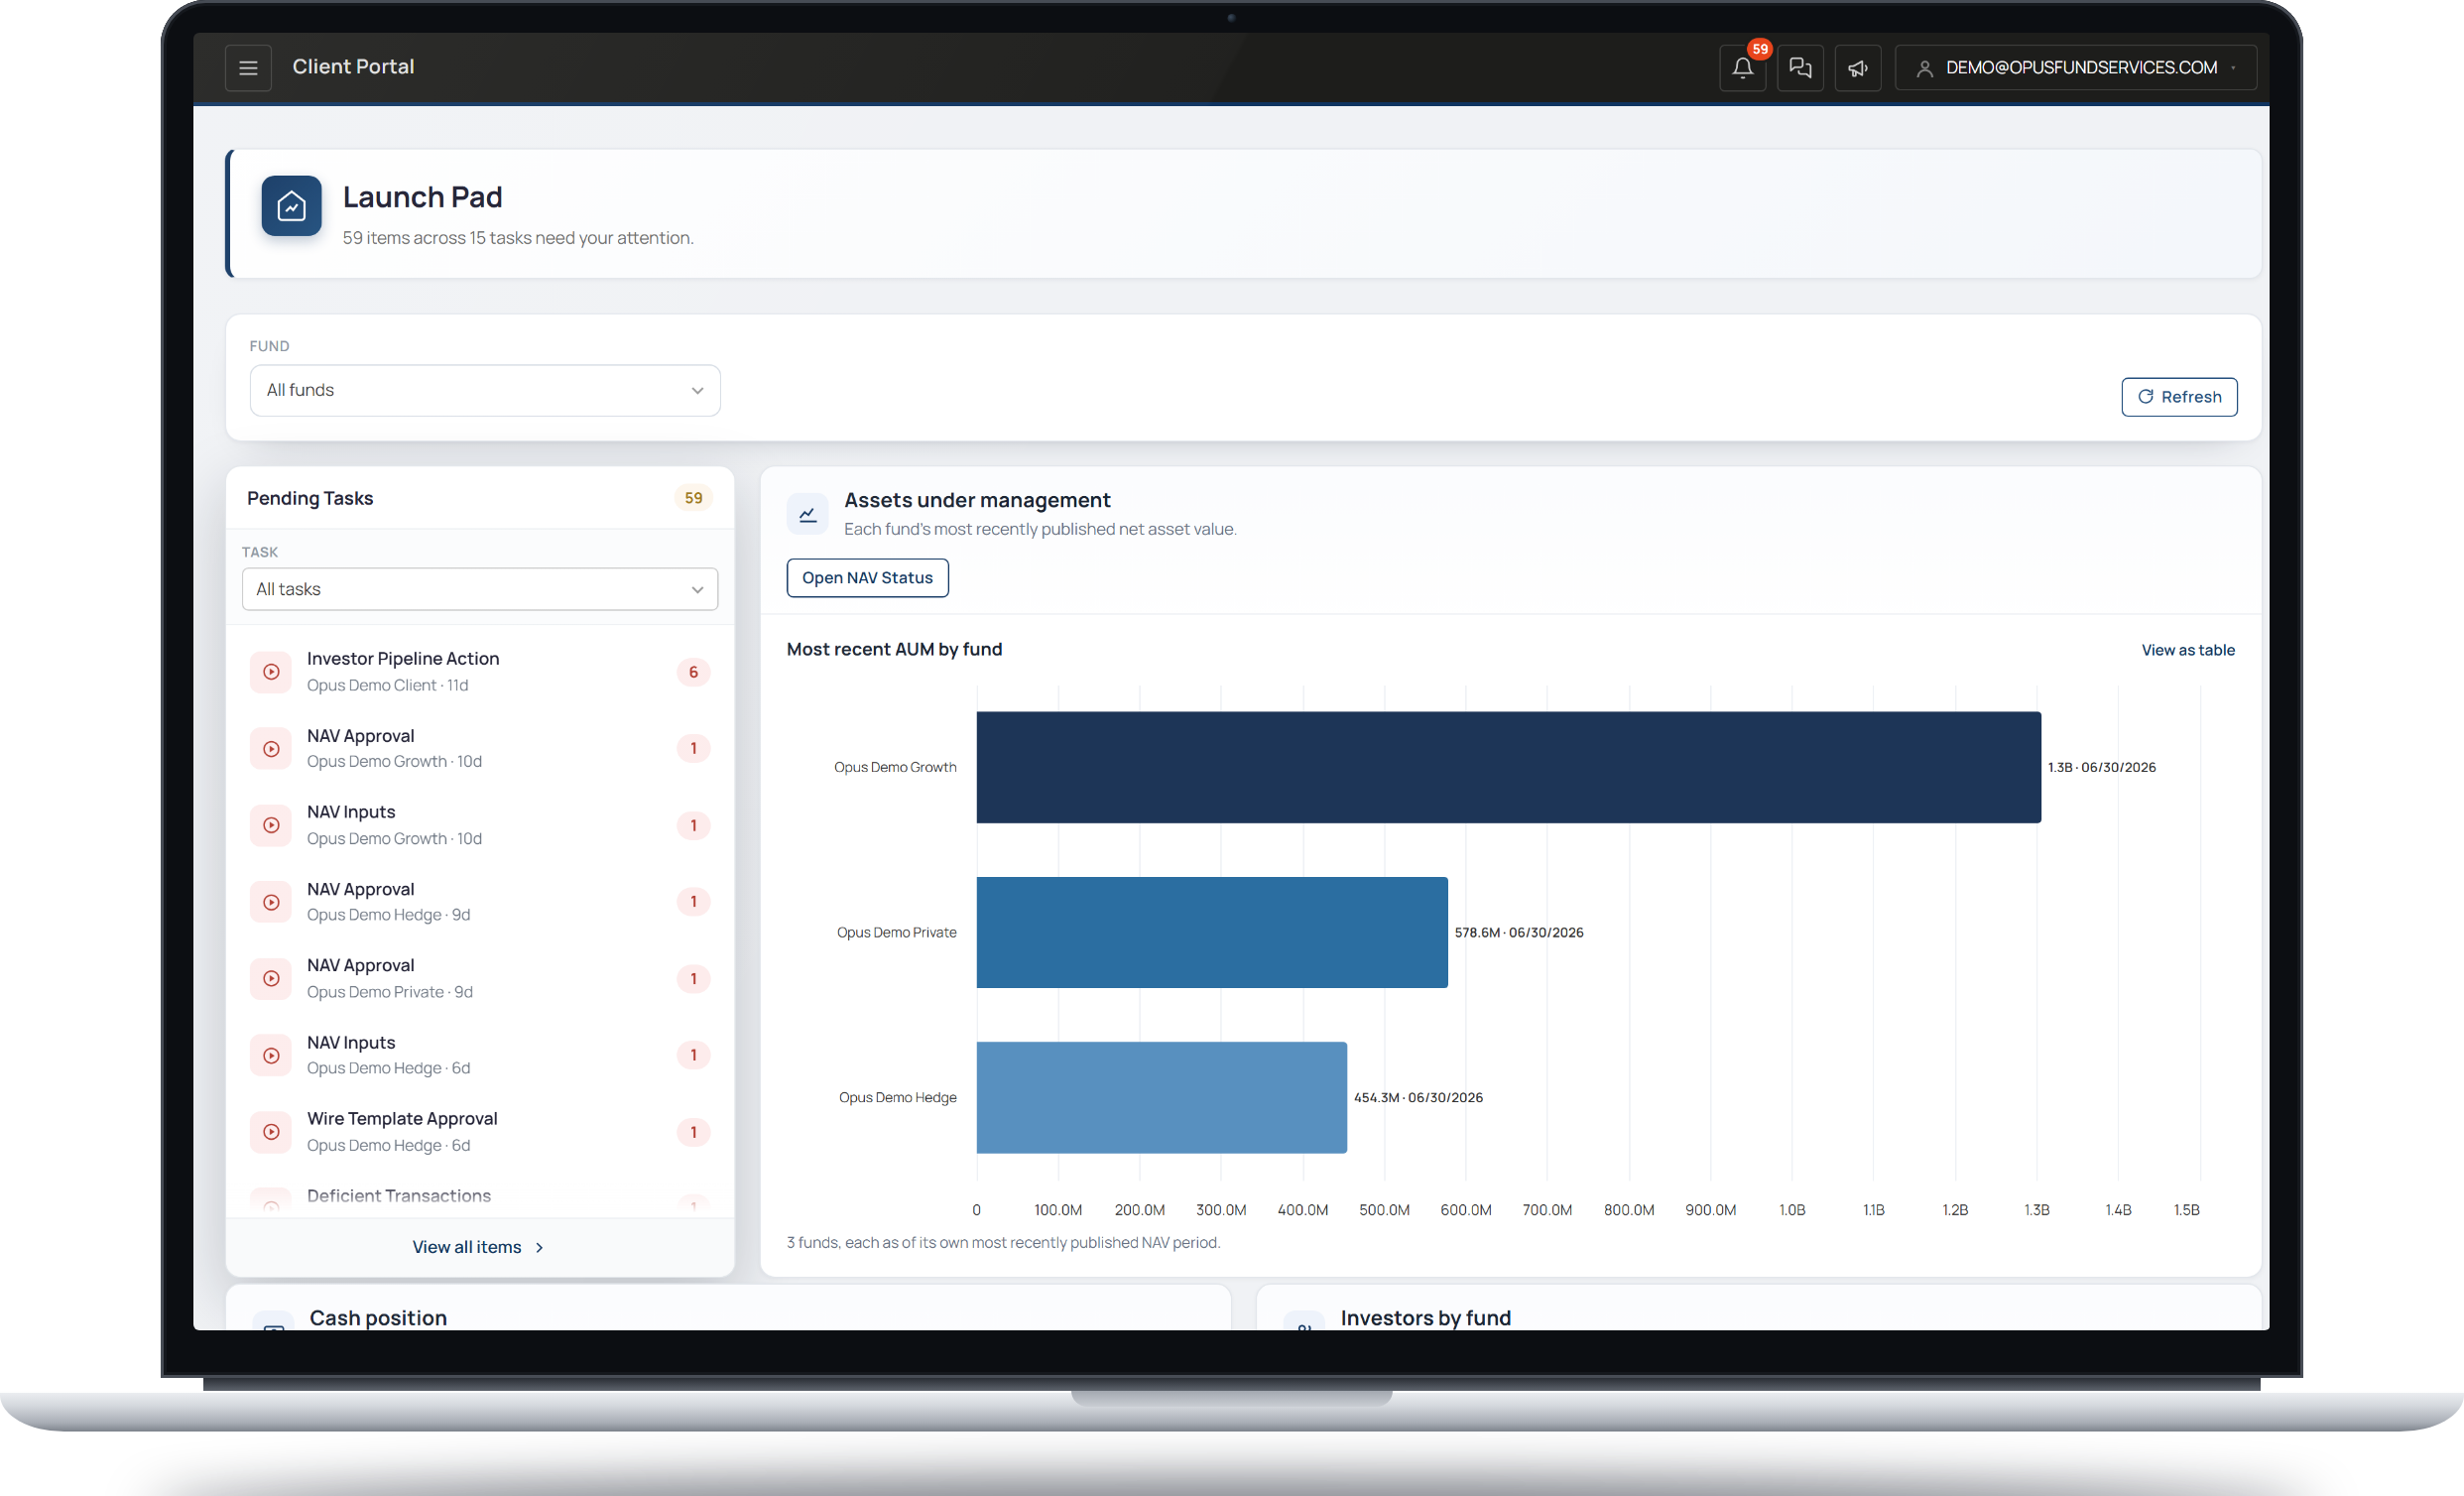Select NAV Inputs Opus Demo Growth task
This screenshot has width=2464, height=1496.
480,825
